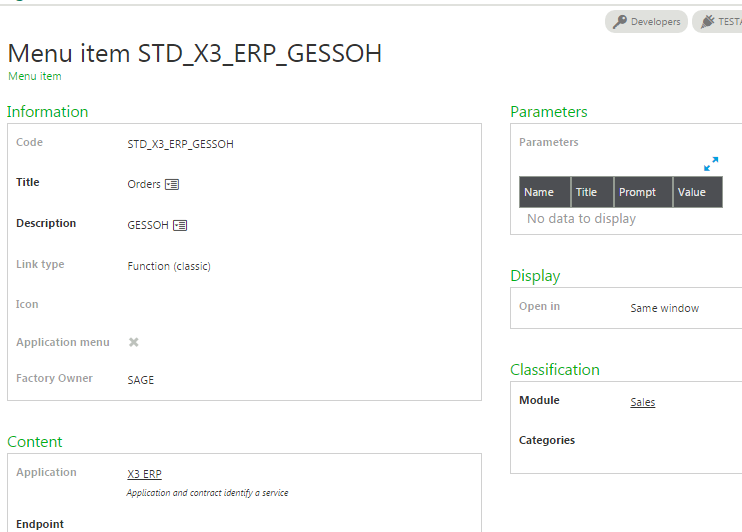Screen dimensions: 742x532
Task: Open the Developers role button
Action: click(x=646, y=21)
